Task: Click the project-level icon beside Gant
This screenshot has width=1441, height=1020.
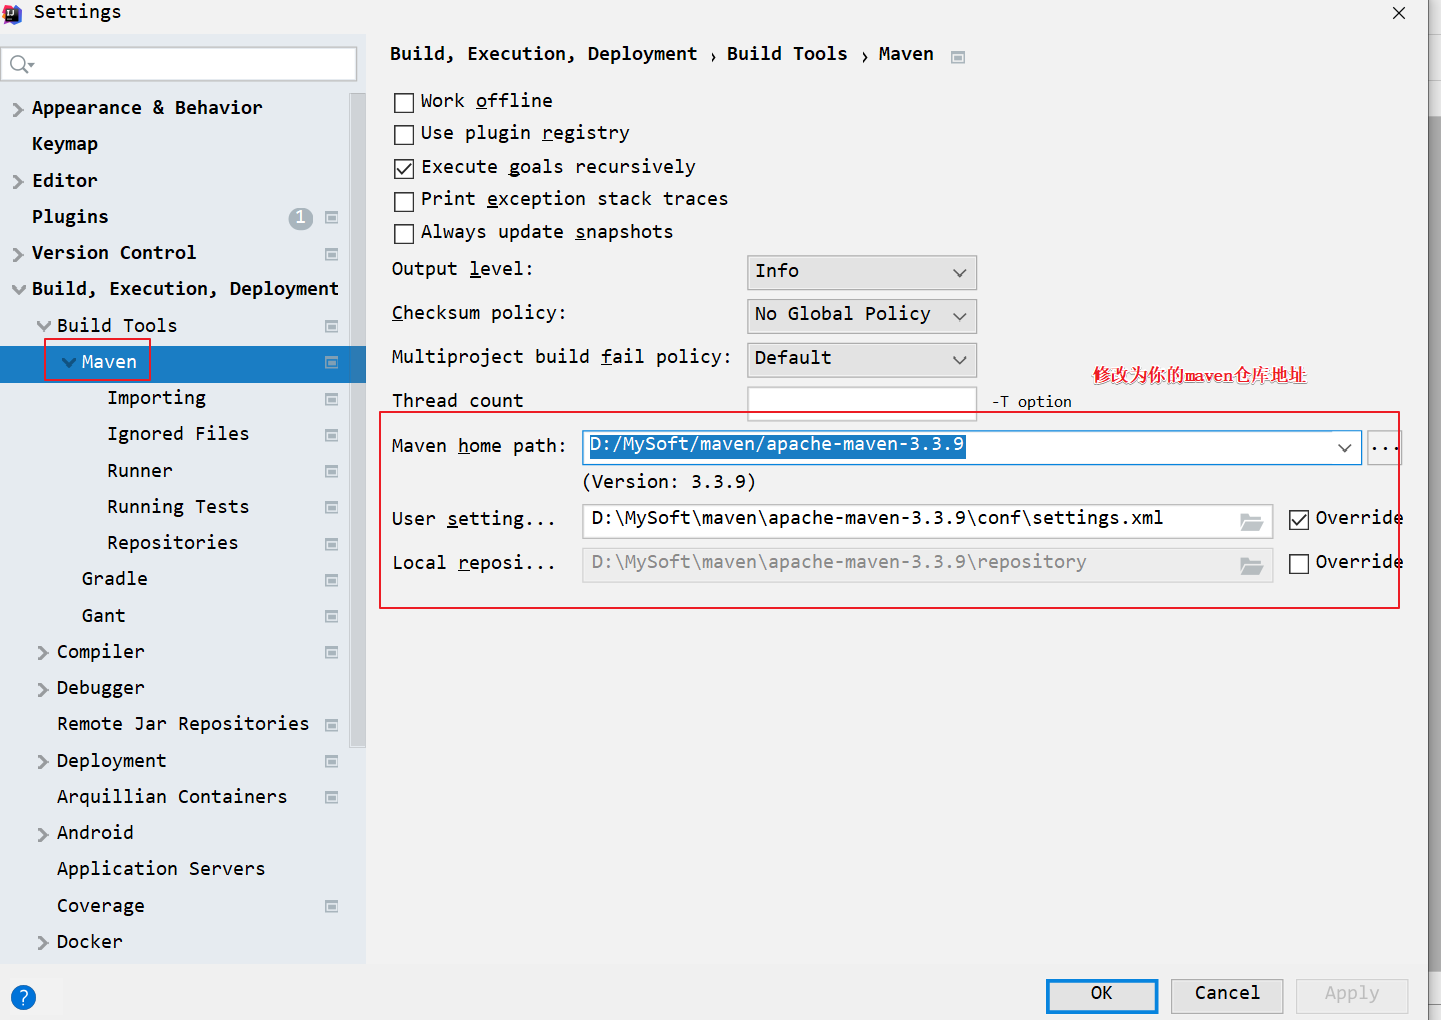Action: (332, 616)
